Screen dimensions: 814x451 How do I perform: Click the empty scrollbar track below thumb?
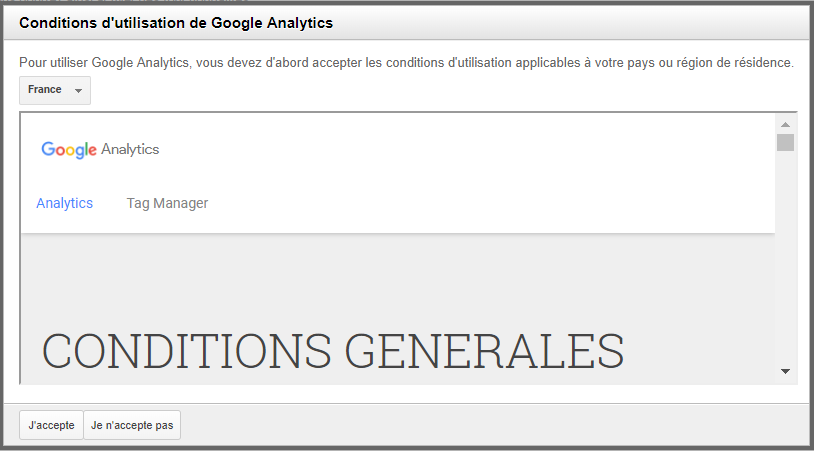click(785, 258)
